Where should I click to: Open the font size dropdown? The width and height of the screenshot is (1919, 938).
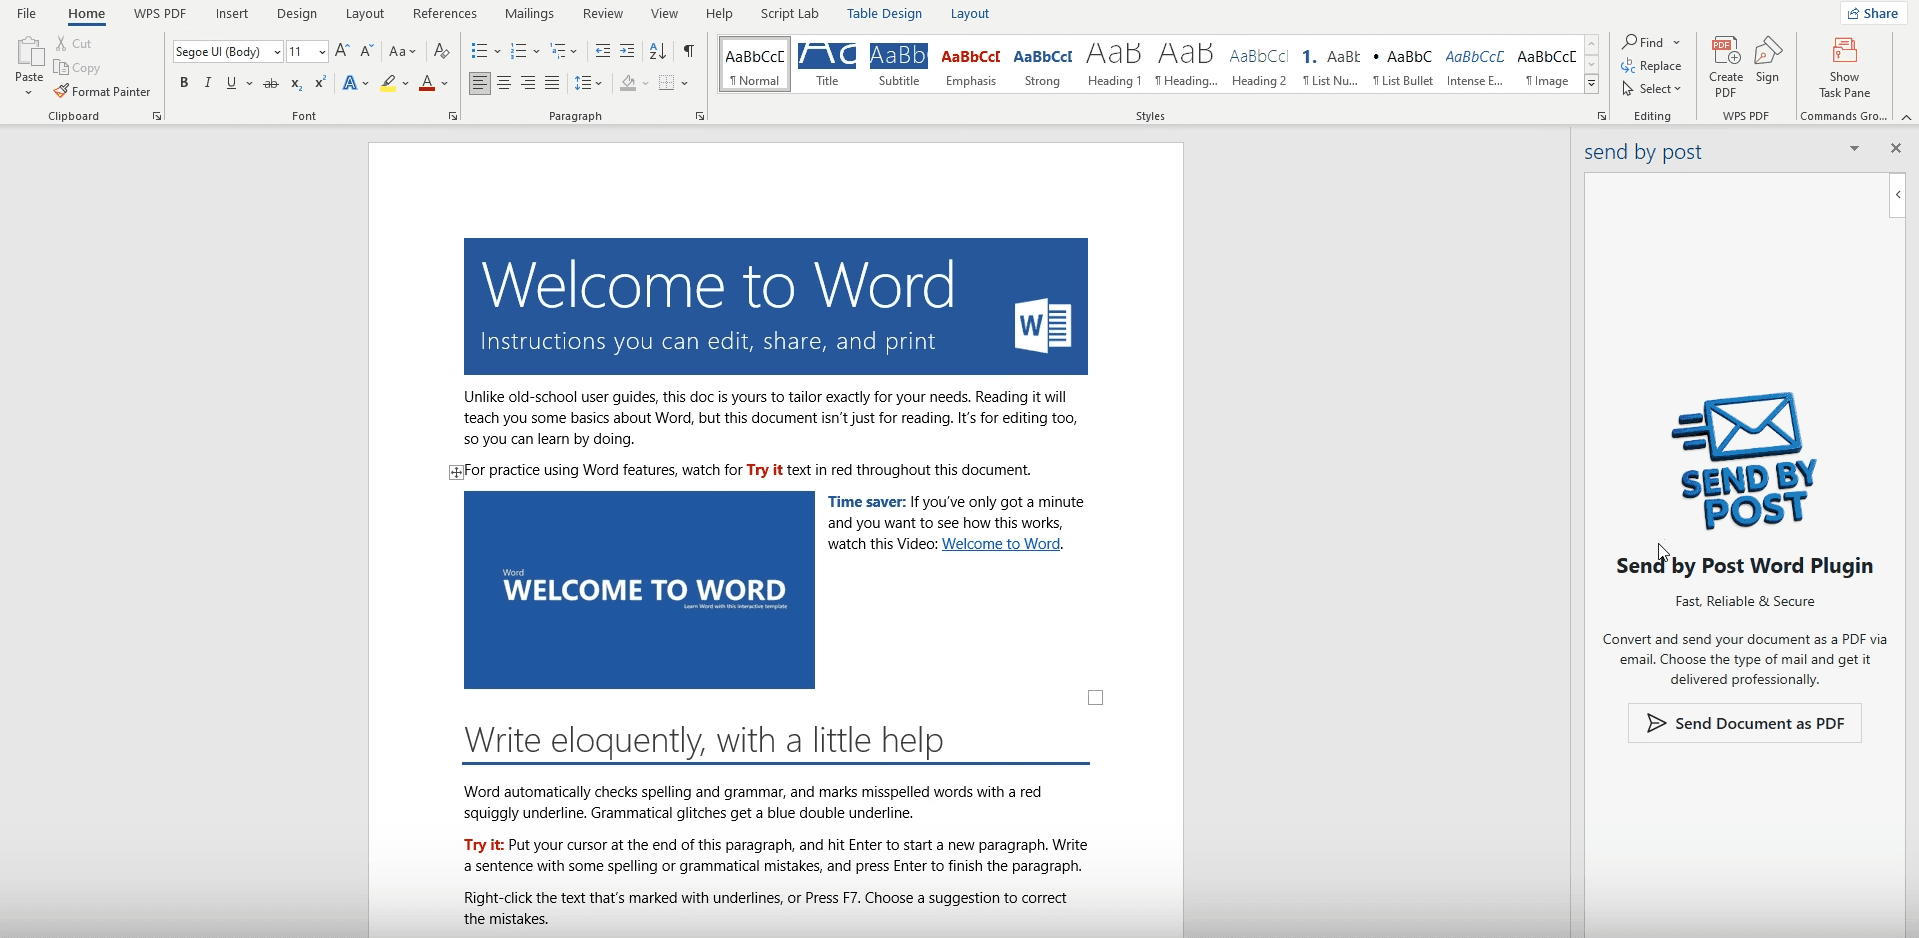point(322,52)
